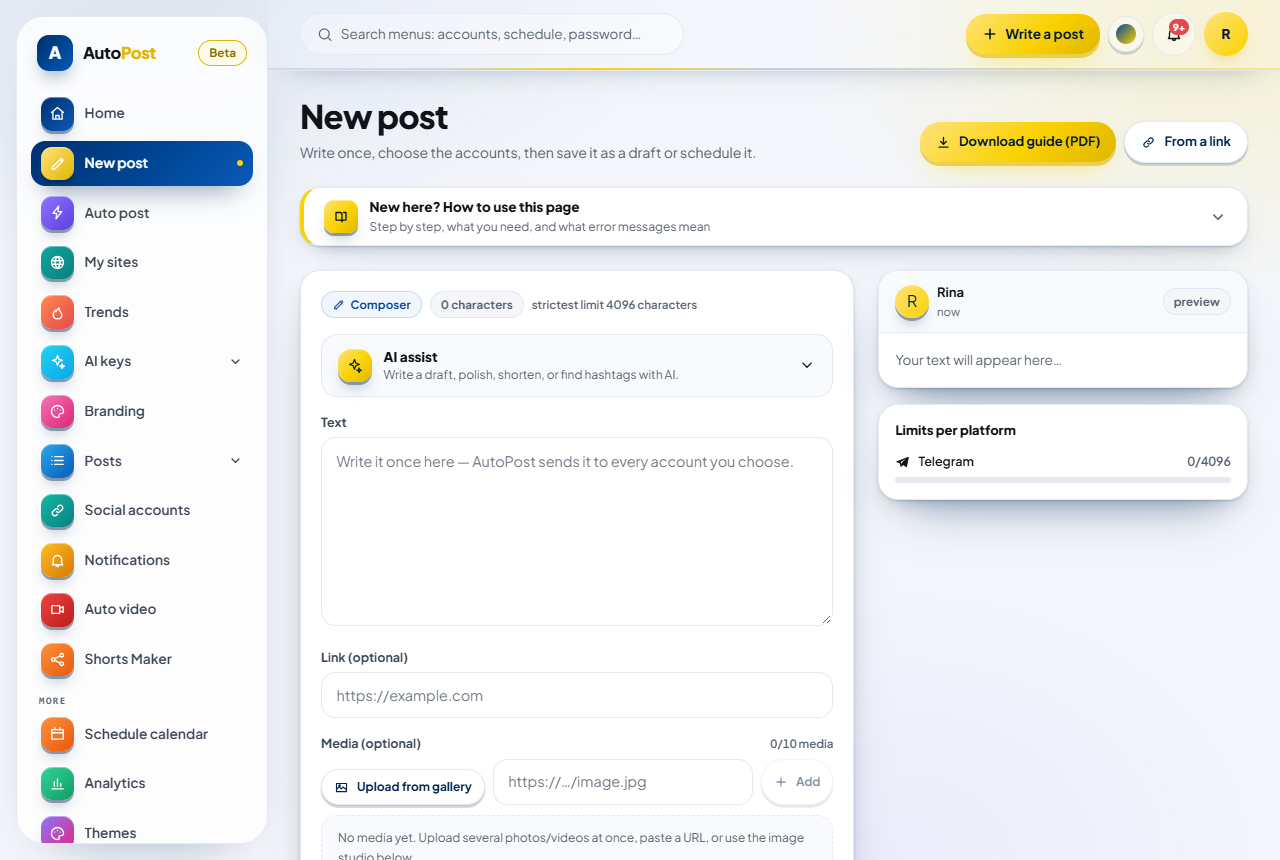The height and width of the screenshot is (860, 1280).
Task: Focus the menu search field
Action: (492, 34)
